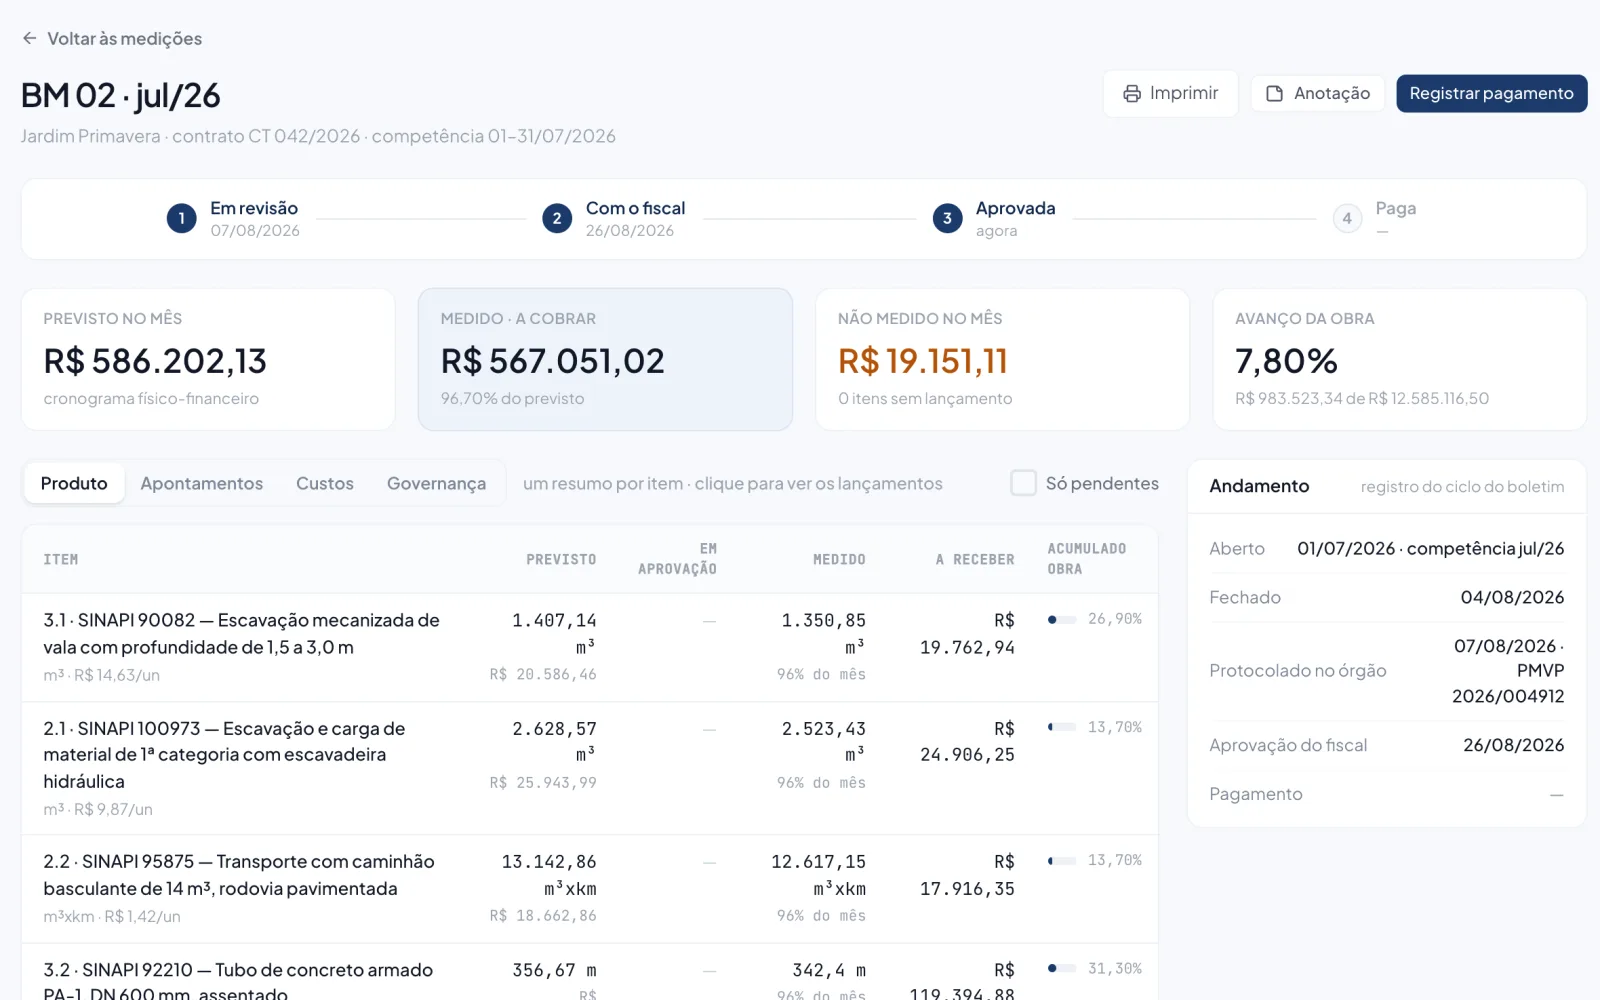Switch to the Governança tab
1600x1000 pixels.
click(x=436, y=483)
